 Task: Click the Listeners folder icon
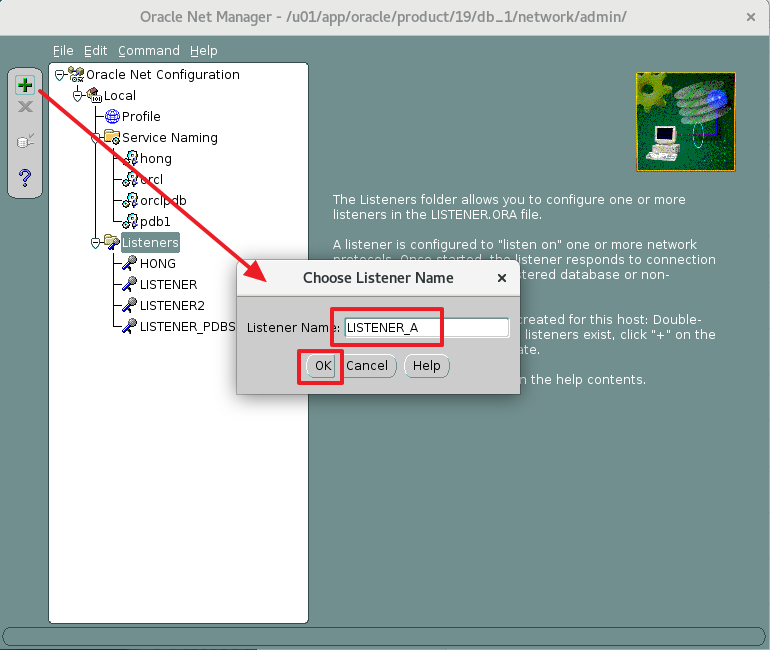[x=112, y=242]
